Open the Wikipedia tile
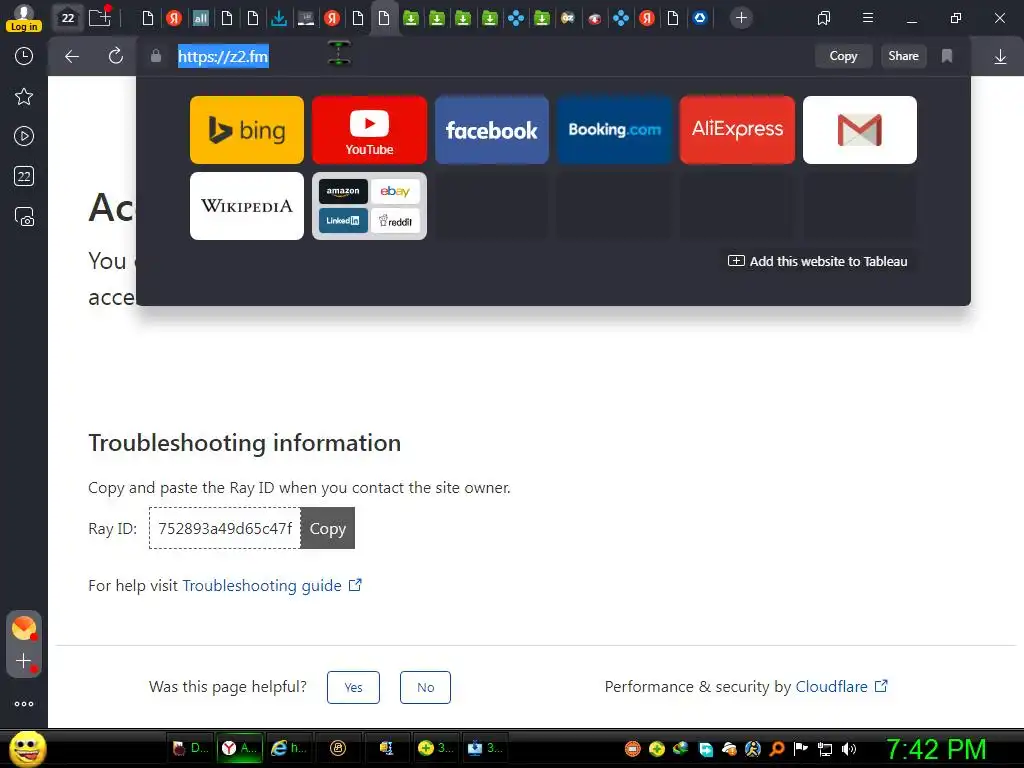The width and height of the screenshot is (1024, 768). tap(247, 206)
